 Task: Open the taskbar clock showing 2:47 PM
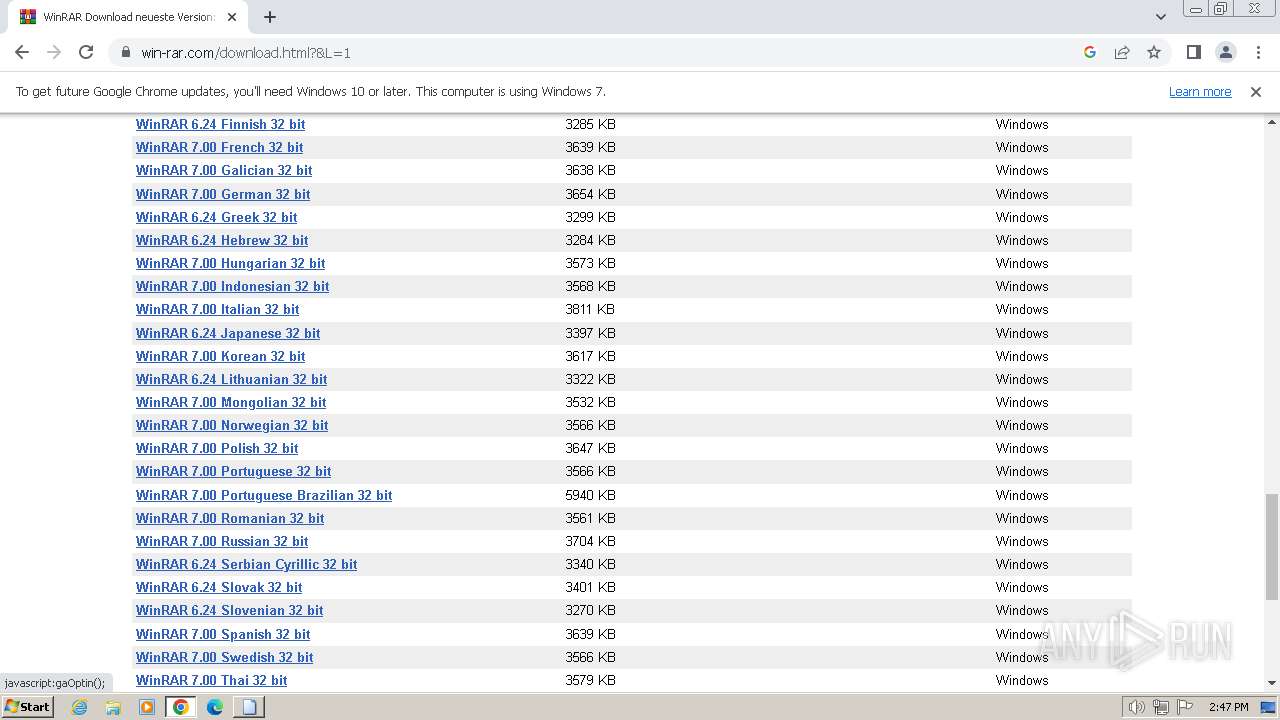pos(1229,707)
